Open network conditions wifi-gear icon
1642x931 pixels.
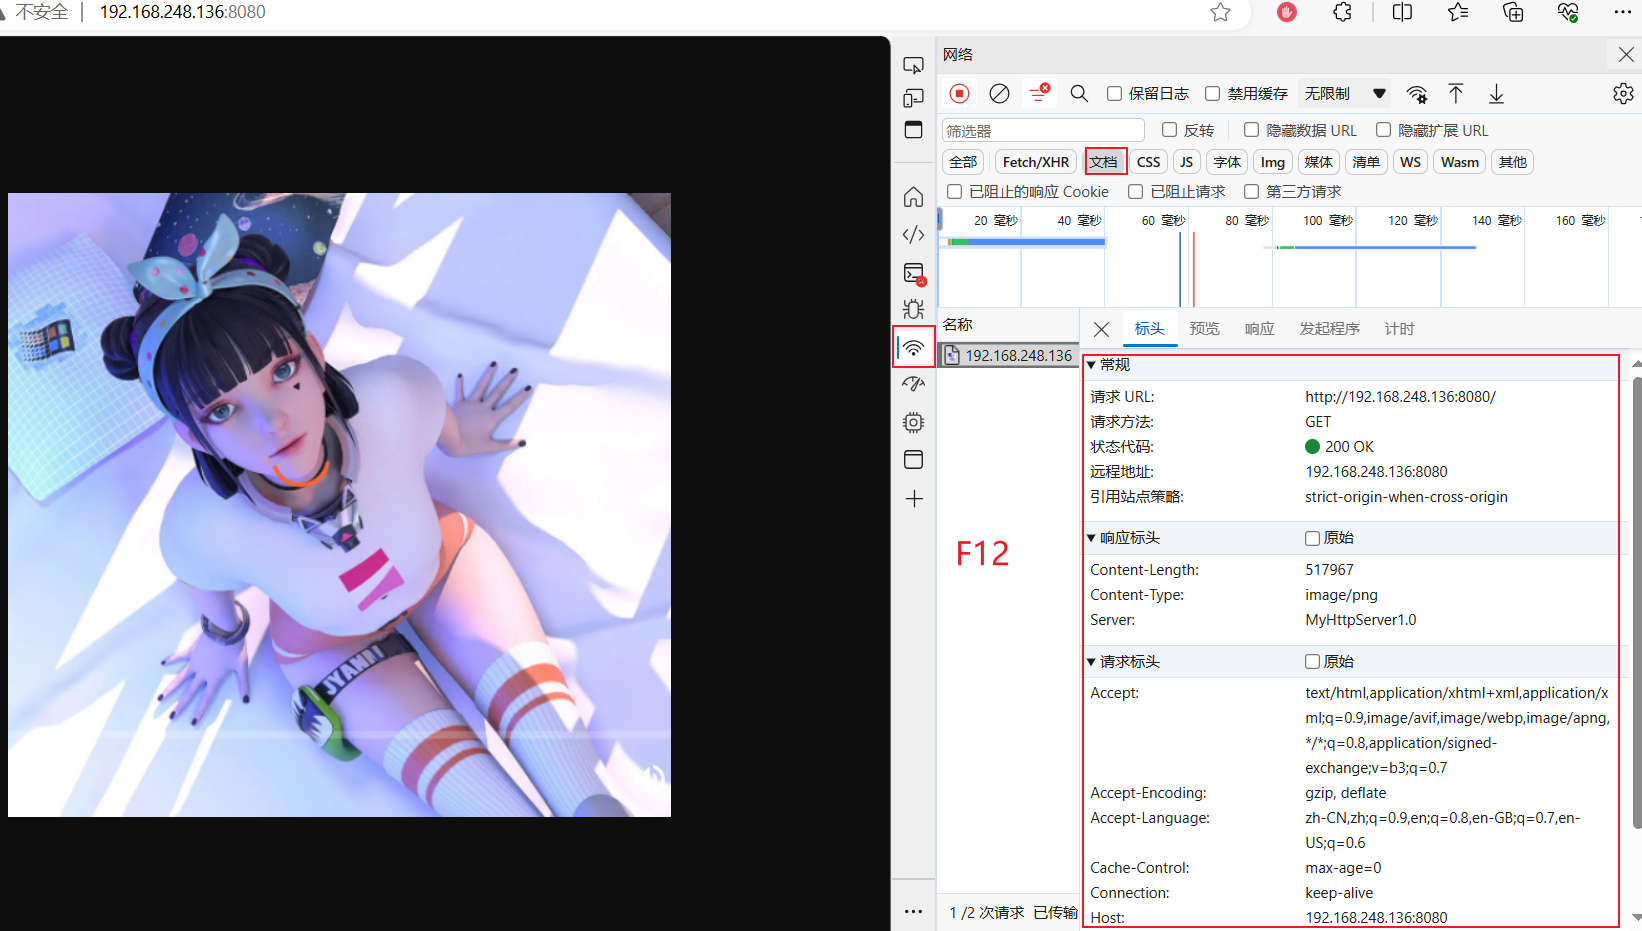(x=1416, y=94)
